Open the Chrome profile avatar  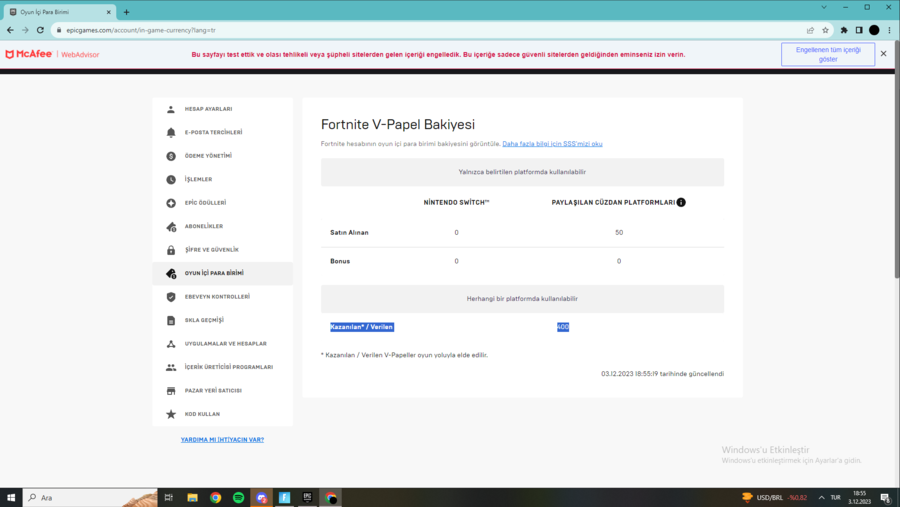tap(874, 30)
